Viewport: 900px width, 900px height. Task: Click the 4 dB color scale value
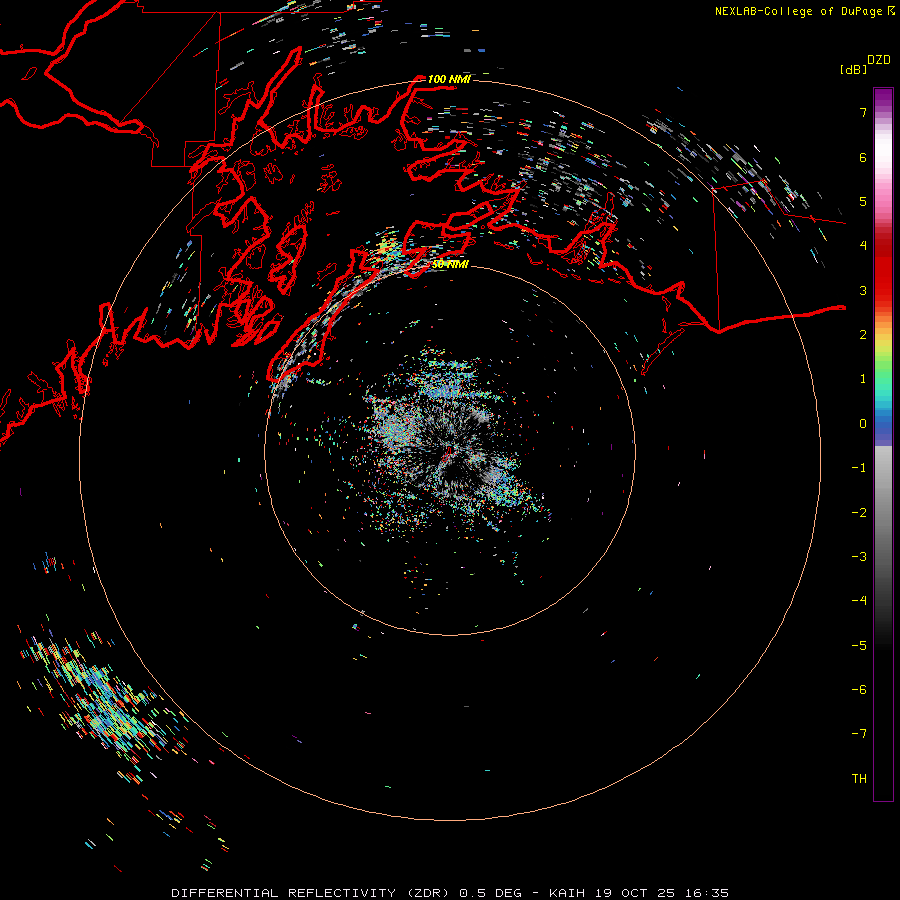click(x=863, y=246)
